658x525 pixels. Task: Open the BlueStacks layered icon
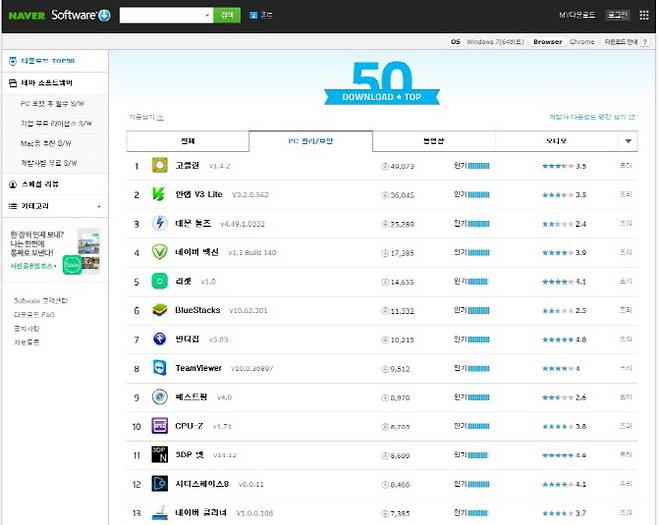(x=159, y=310)
